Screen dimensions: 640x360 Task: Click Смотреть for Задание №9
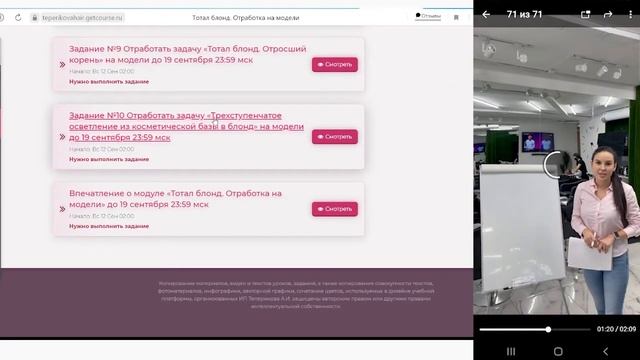335,64
